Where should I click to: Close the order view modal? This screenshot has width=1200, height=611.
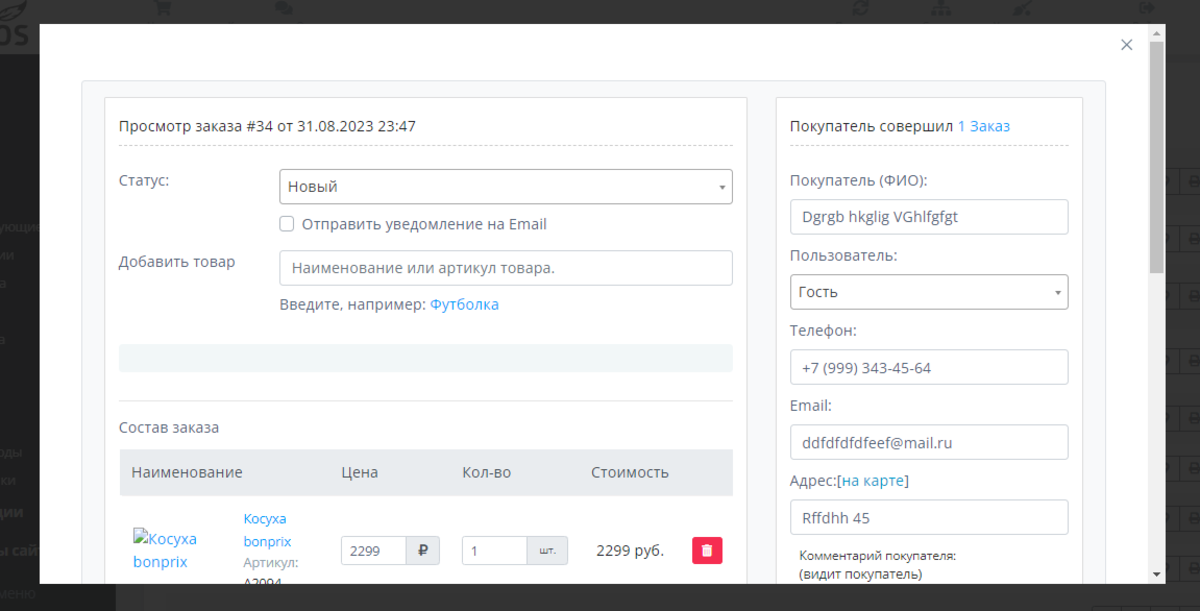(x=1126, y=45)
